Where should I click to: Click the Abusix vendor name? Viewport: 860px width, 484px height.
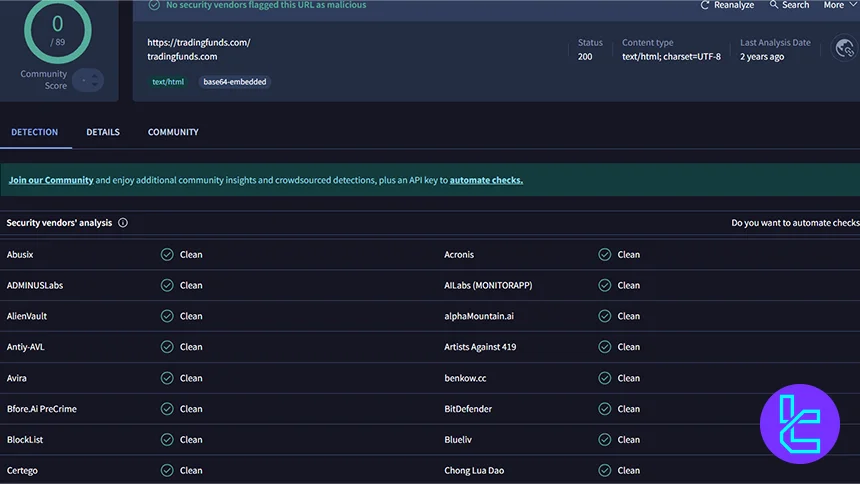pyautogui.click(x=20, y=255)
